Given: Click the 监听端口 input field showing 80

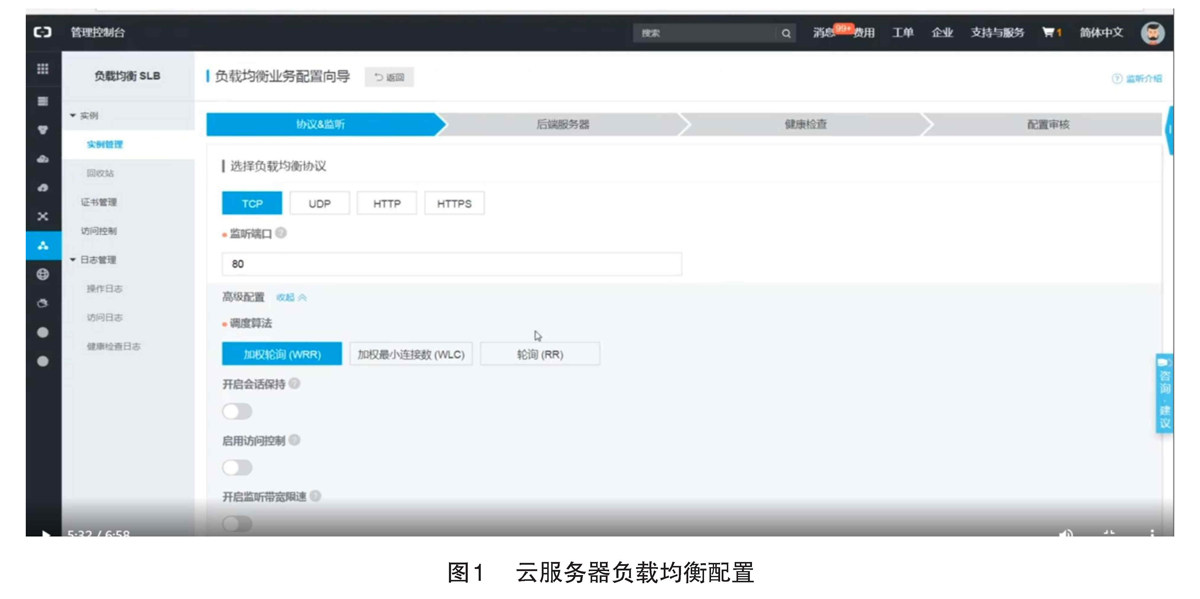Looking at the screenshot, I should coord(452,264).
